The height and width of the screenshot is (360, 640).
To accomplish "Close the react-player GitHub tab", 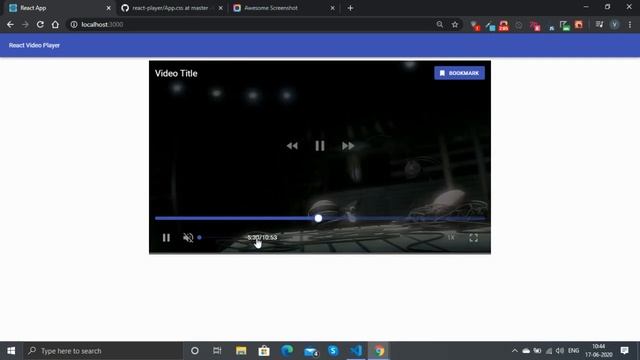I will coord(220,8).
